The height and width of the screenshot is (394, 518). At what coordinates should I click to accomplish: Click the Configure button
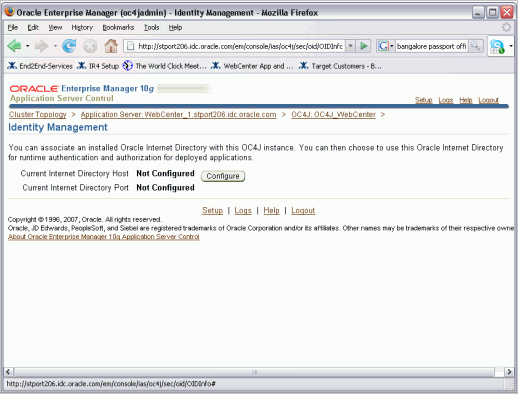click(x=223, y=176)
